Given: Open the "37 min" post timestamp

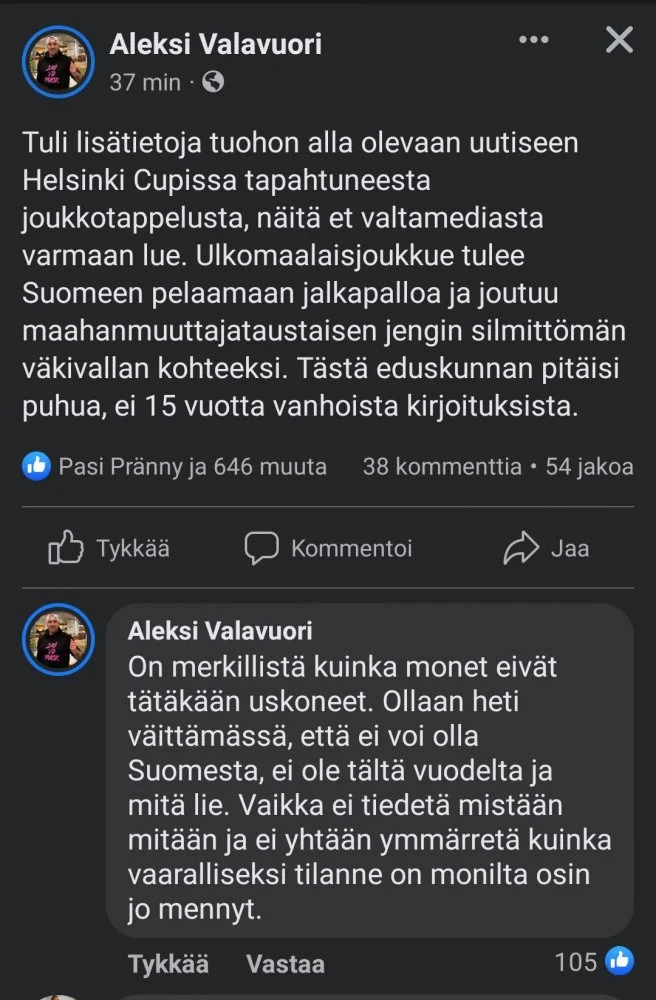Looking at the screenshot, I should [145, 82].
